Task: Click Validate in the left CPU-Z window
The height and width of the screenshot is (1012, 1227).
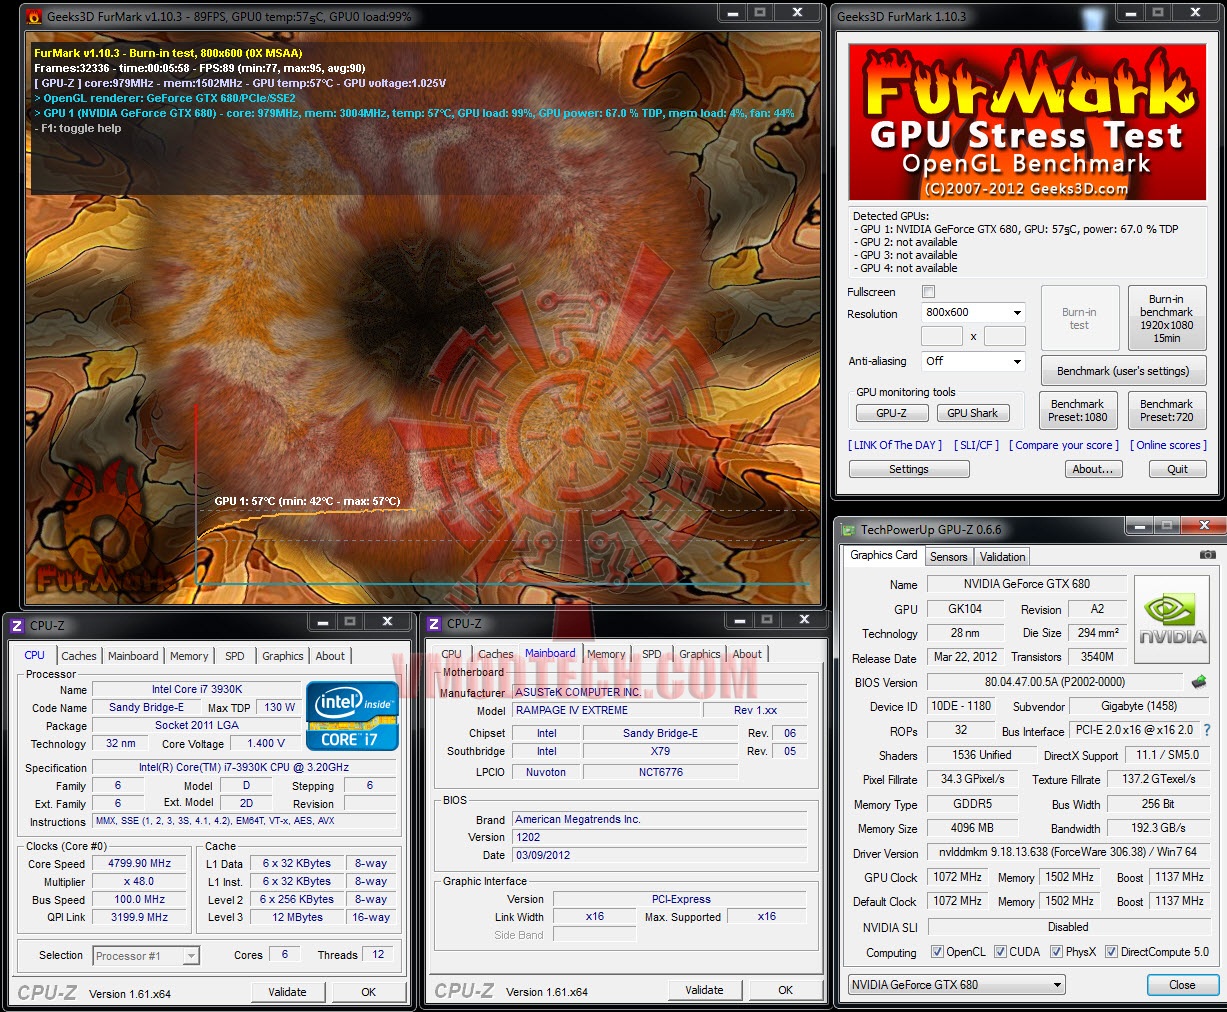Action: (287, 992)
